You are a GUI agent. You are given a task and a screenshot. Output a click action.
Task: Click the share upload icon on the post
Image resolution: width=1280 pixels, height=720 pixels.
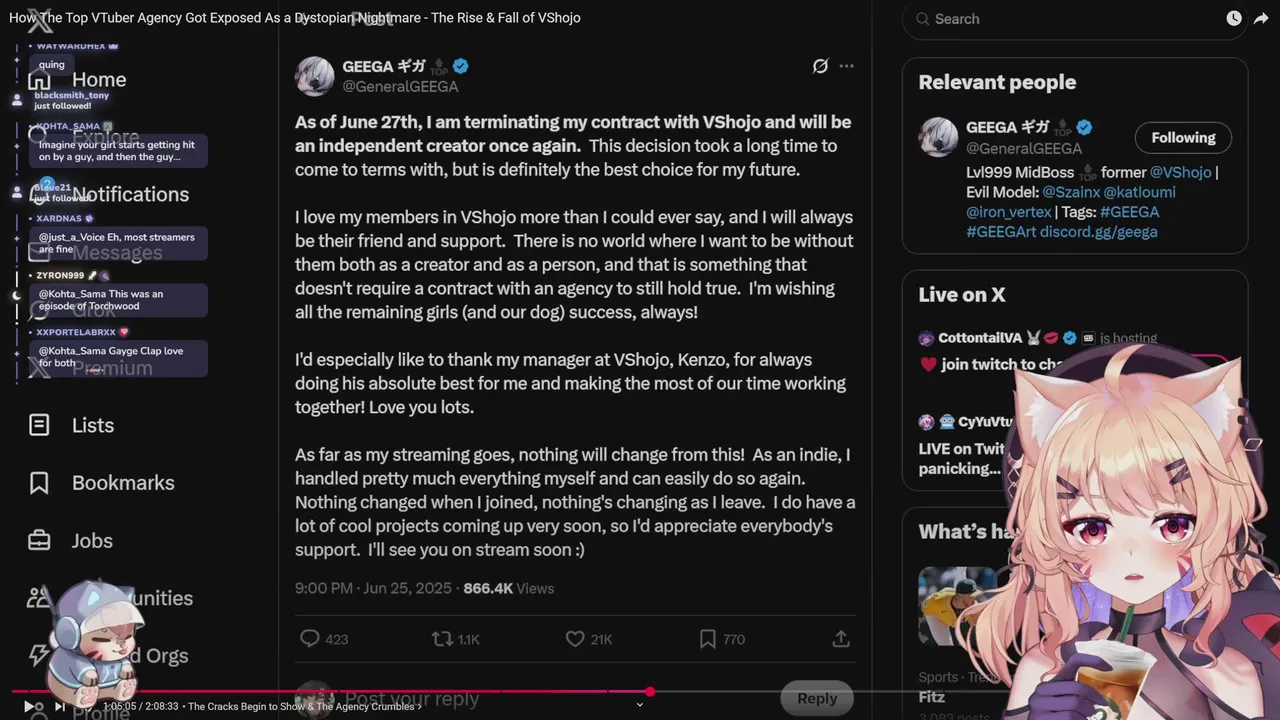(841, 639)
